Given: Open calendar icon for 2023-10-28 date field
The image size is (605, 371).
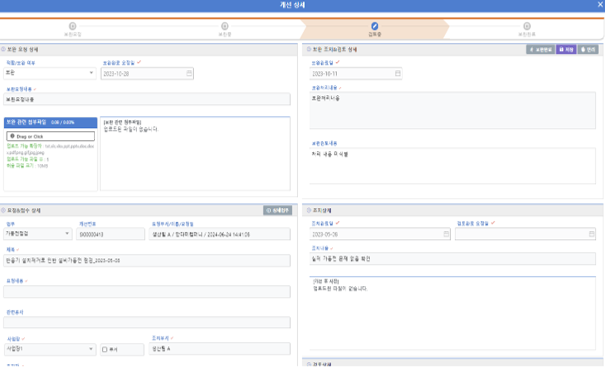Looking at the screenshot, I should (x=189, y=73).
